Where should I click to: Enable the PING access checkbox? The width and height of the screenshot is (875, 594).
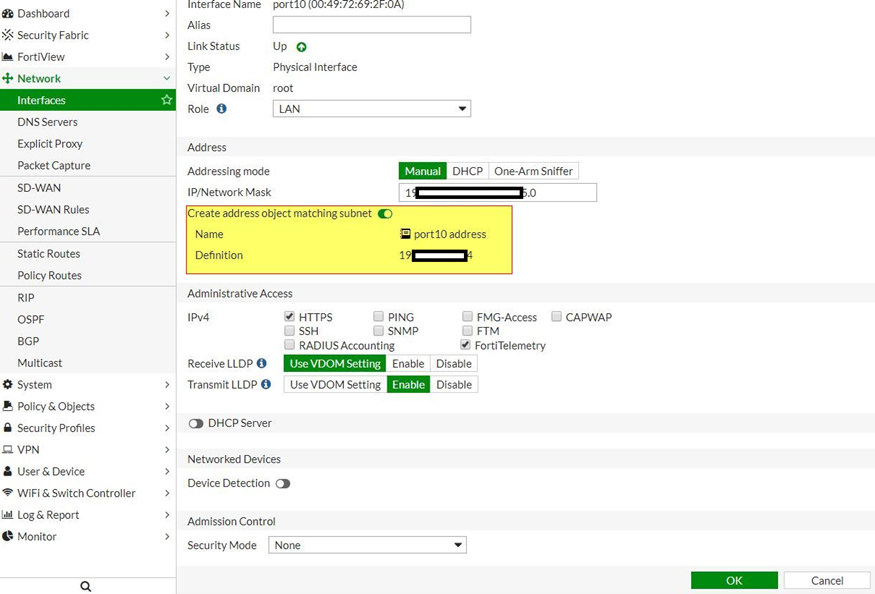(378, 317)
